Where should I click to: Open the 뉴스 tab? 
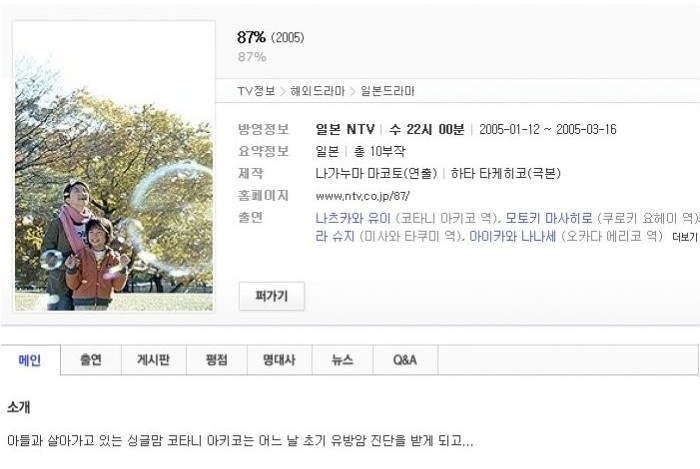(x=342, y=360)
